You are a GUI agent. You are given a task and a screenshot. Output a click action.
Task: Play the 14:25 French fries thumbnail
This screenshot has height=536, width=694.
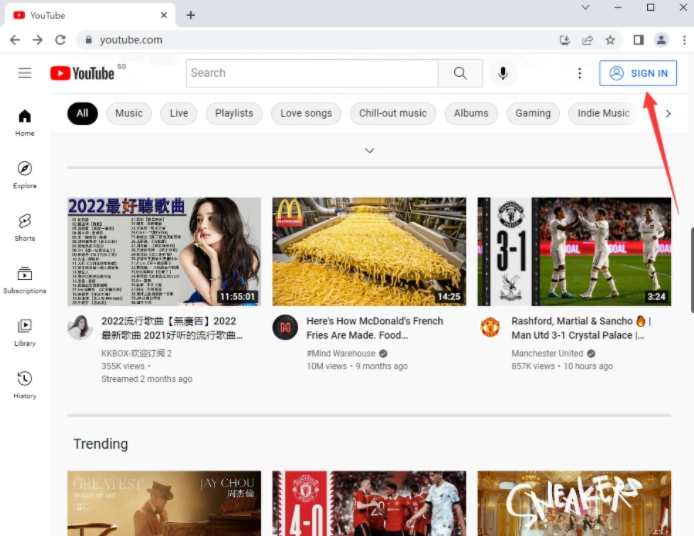pos(369,251)
